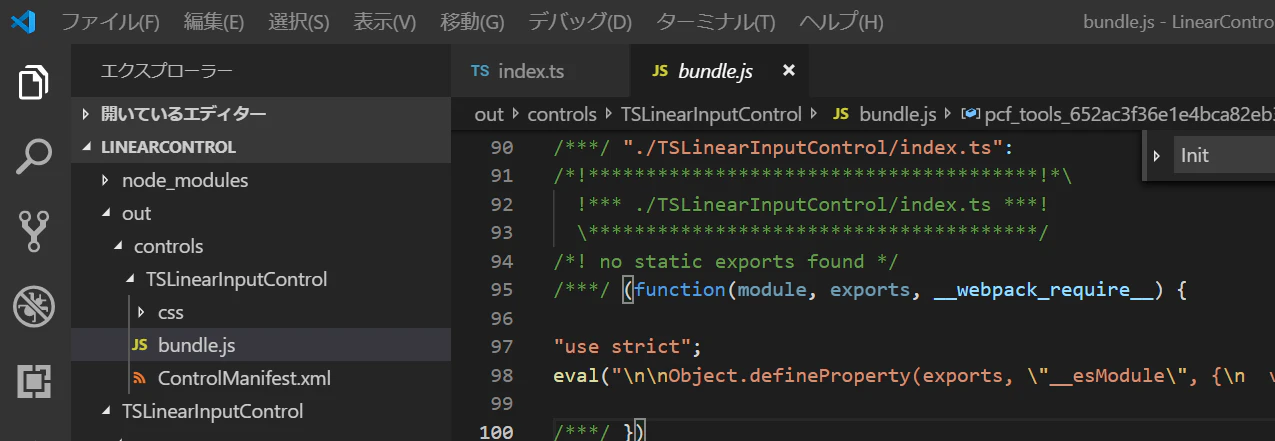Click the "use strict"; code line
Image resolution: width=1275 pixels, height=441 pixels.
click(628, 347)
